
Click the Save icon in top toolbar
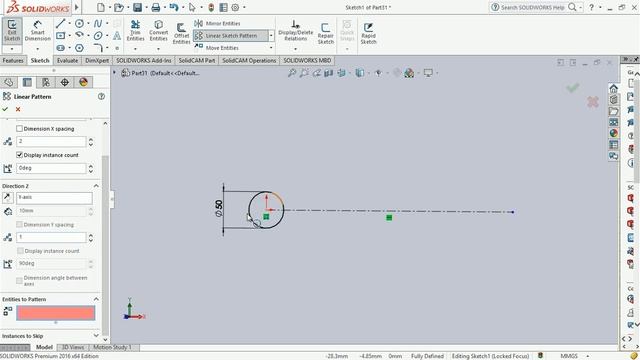[x=138, y=7]
